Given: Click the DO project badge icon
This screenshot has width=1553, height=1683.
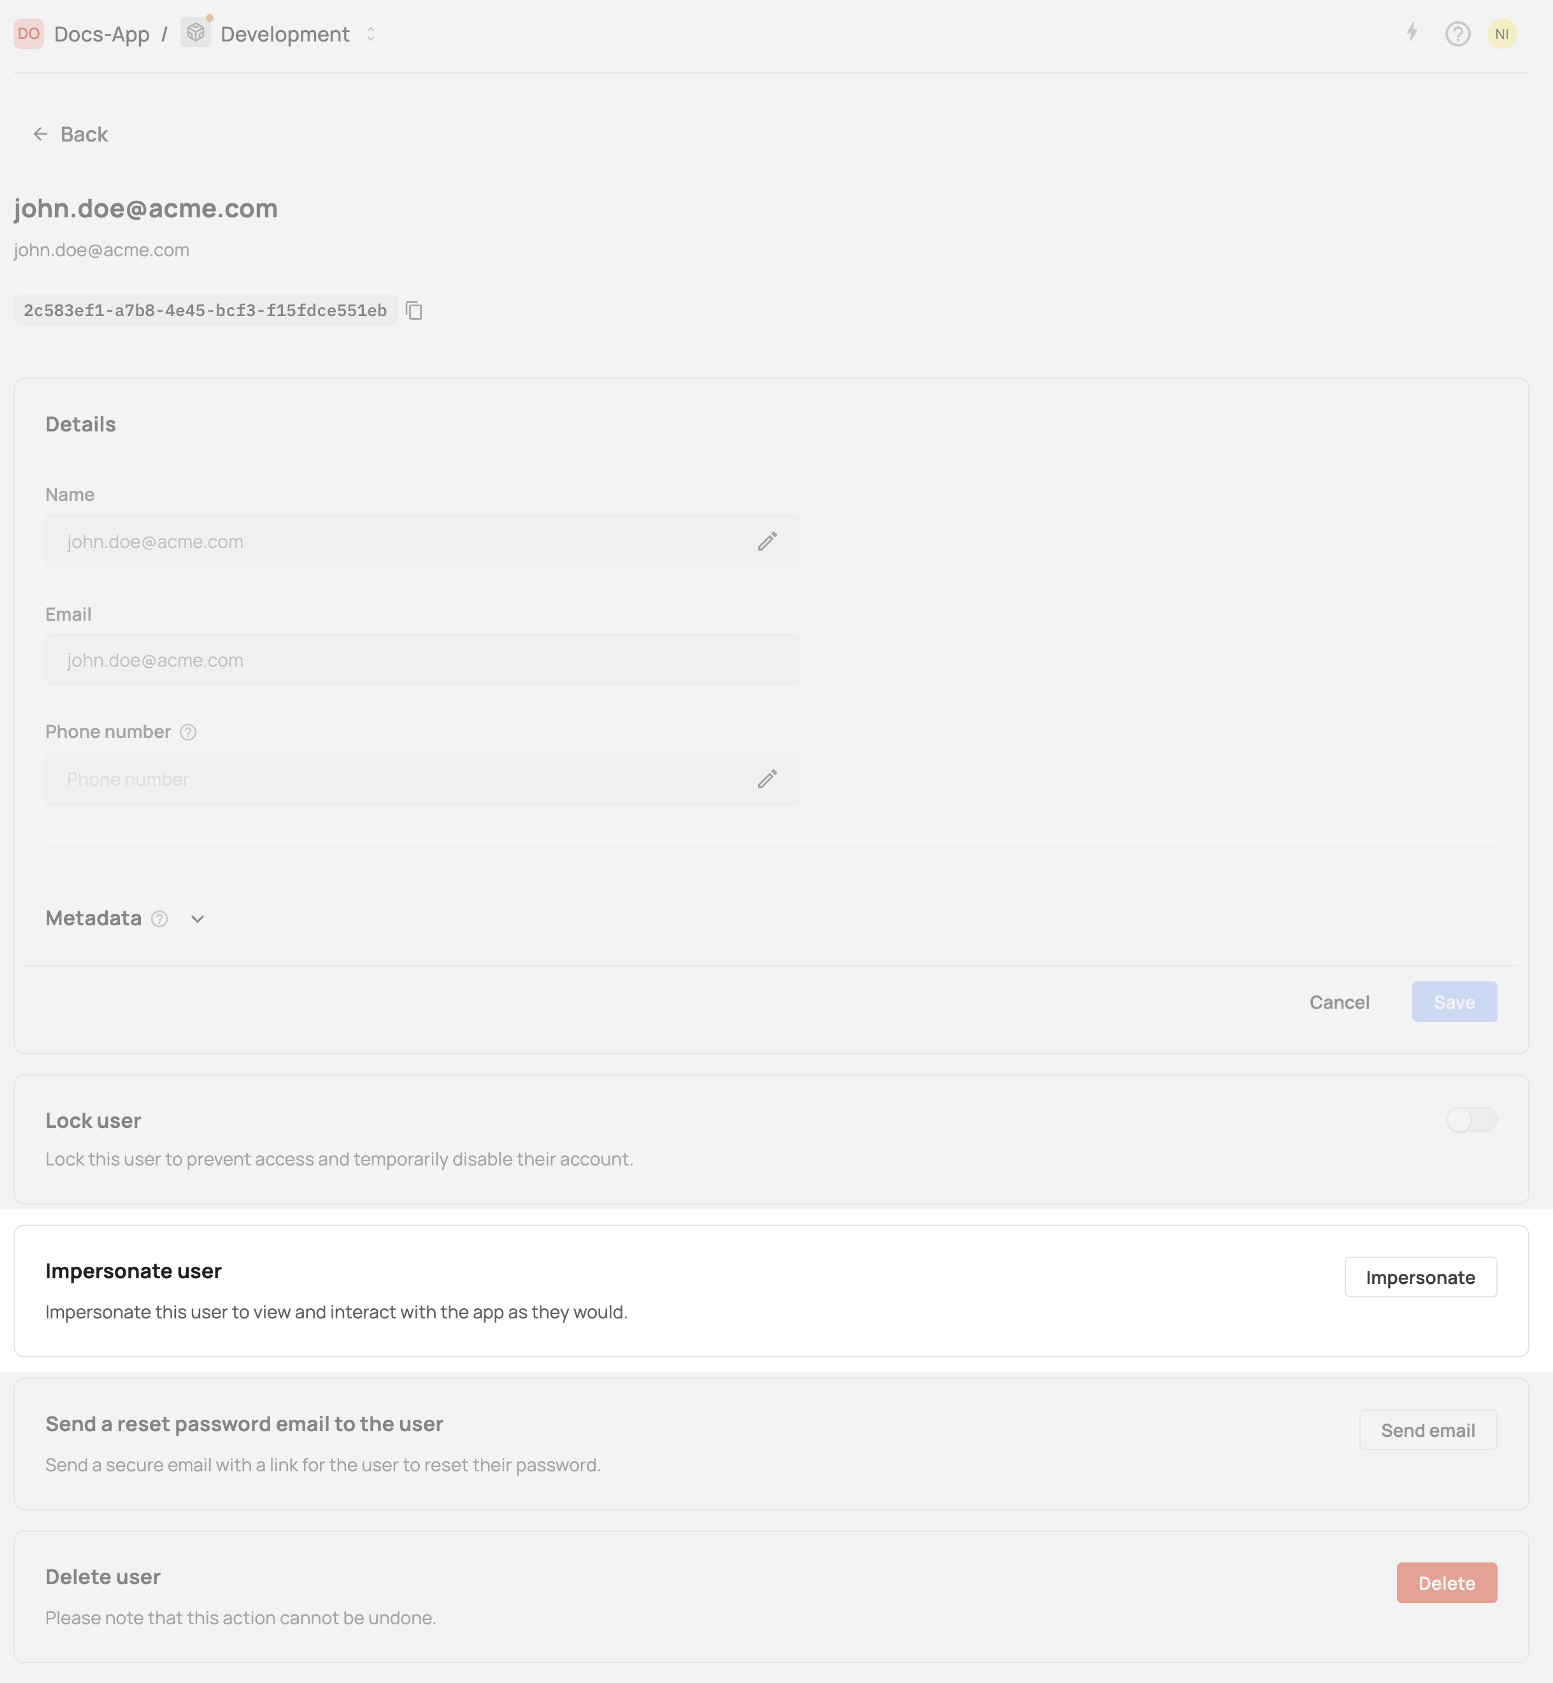Looking at the screenshot, I should (x=29, y=34).
